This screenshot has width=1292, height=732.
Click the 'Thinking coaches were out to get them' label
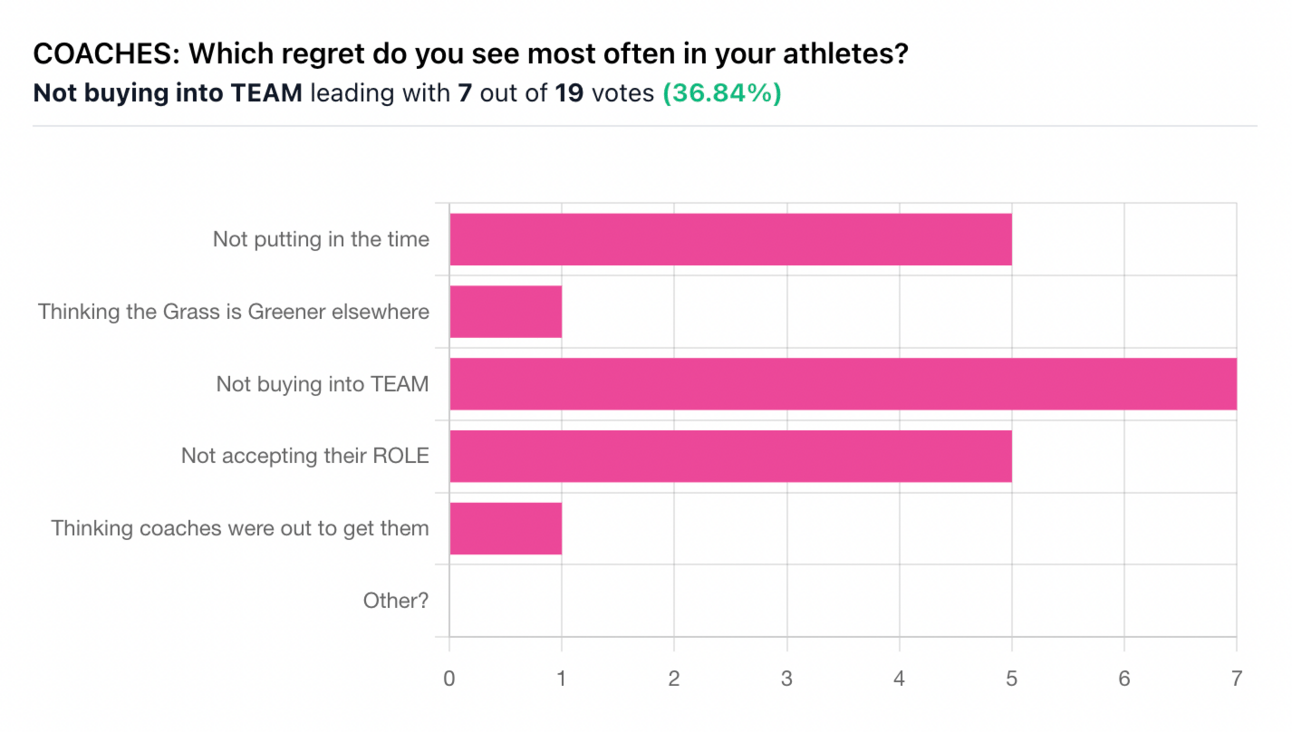(x=240, y=528)
